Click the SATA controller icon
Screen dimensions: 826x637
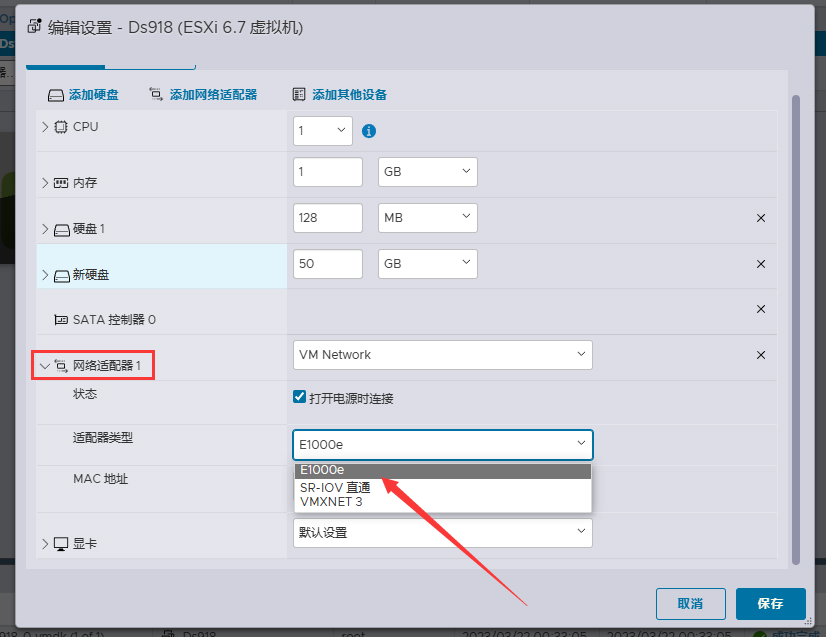point(61,320)
